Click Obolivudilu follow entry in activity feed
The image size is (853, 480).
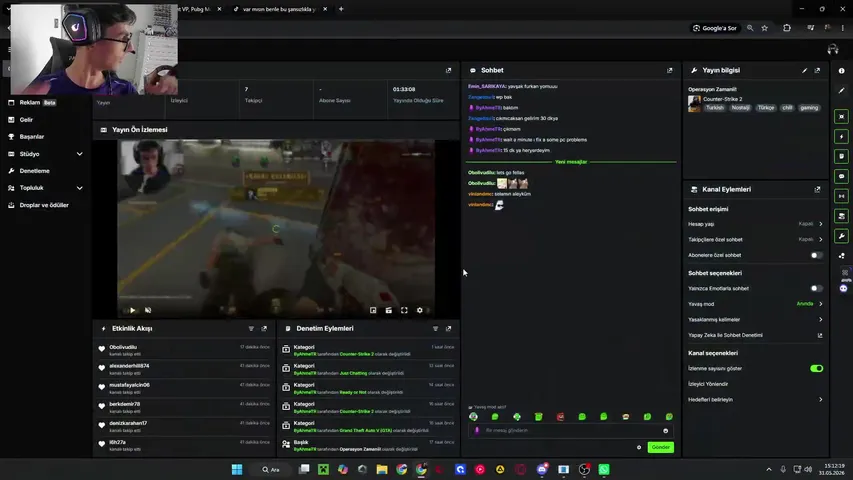[184, 350]
